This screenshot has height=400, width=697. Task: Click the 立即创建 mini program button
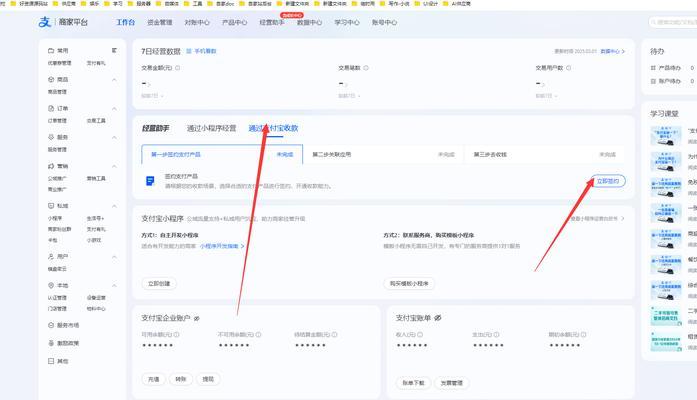coord(159,284)
